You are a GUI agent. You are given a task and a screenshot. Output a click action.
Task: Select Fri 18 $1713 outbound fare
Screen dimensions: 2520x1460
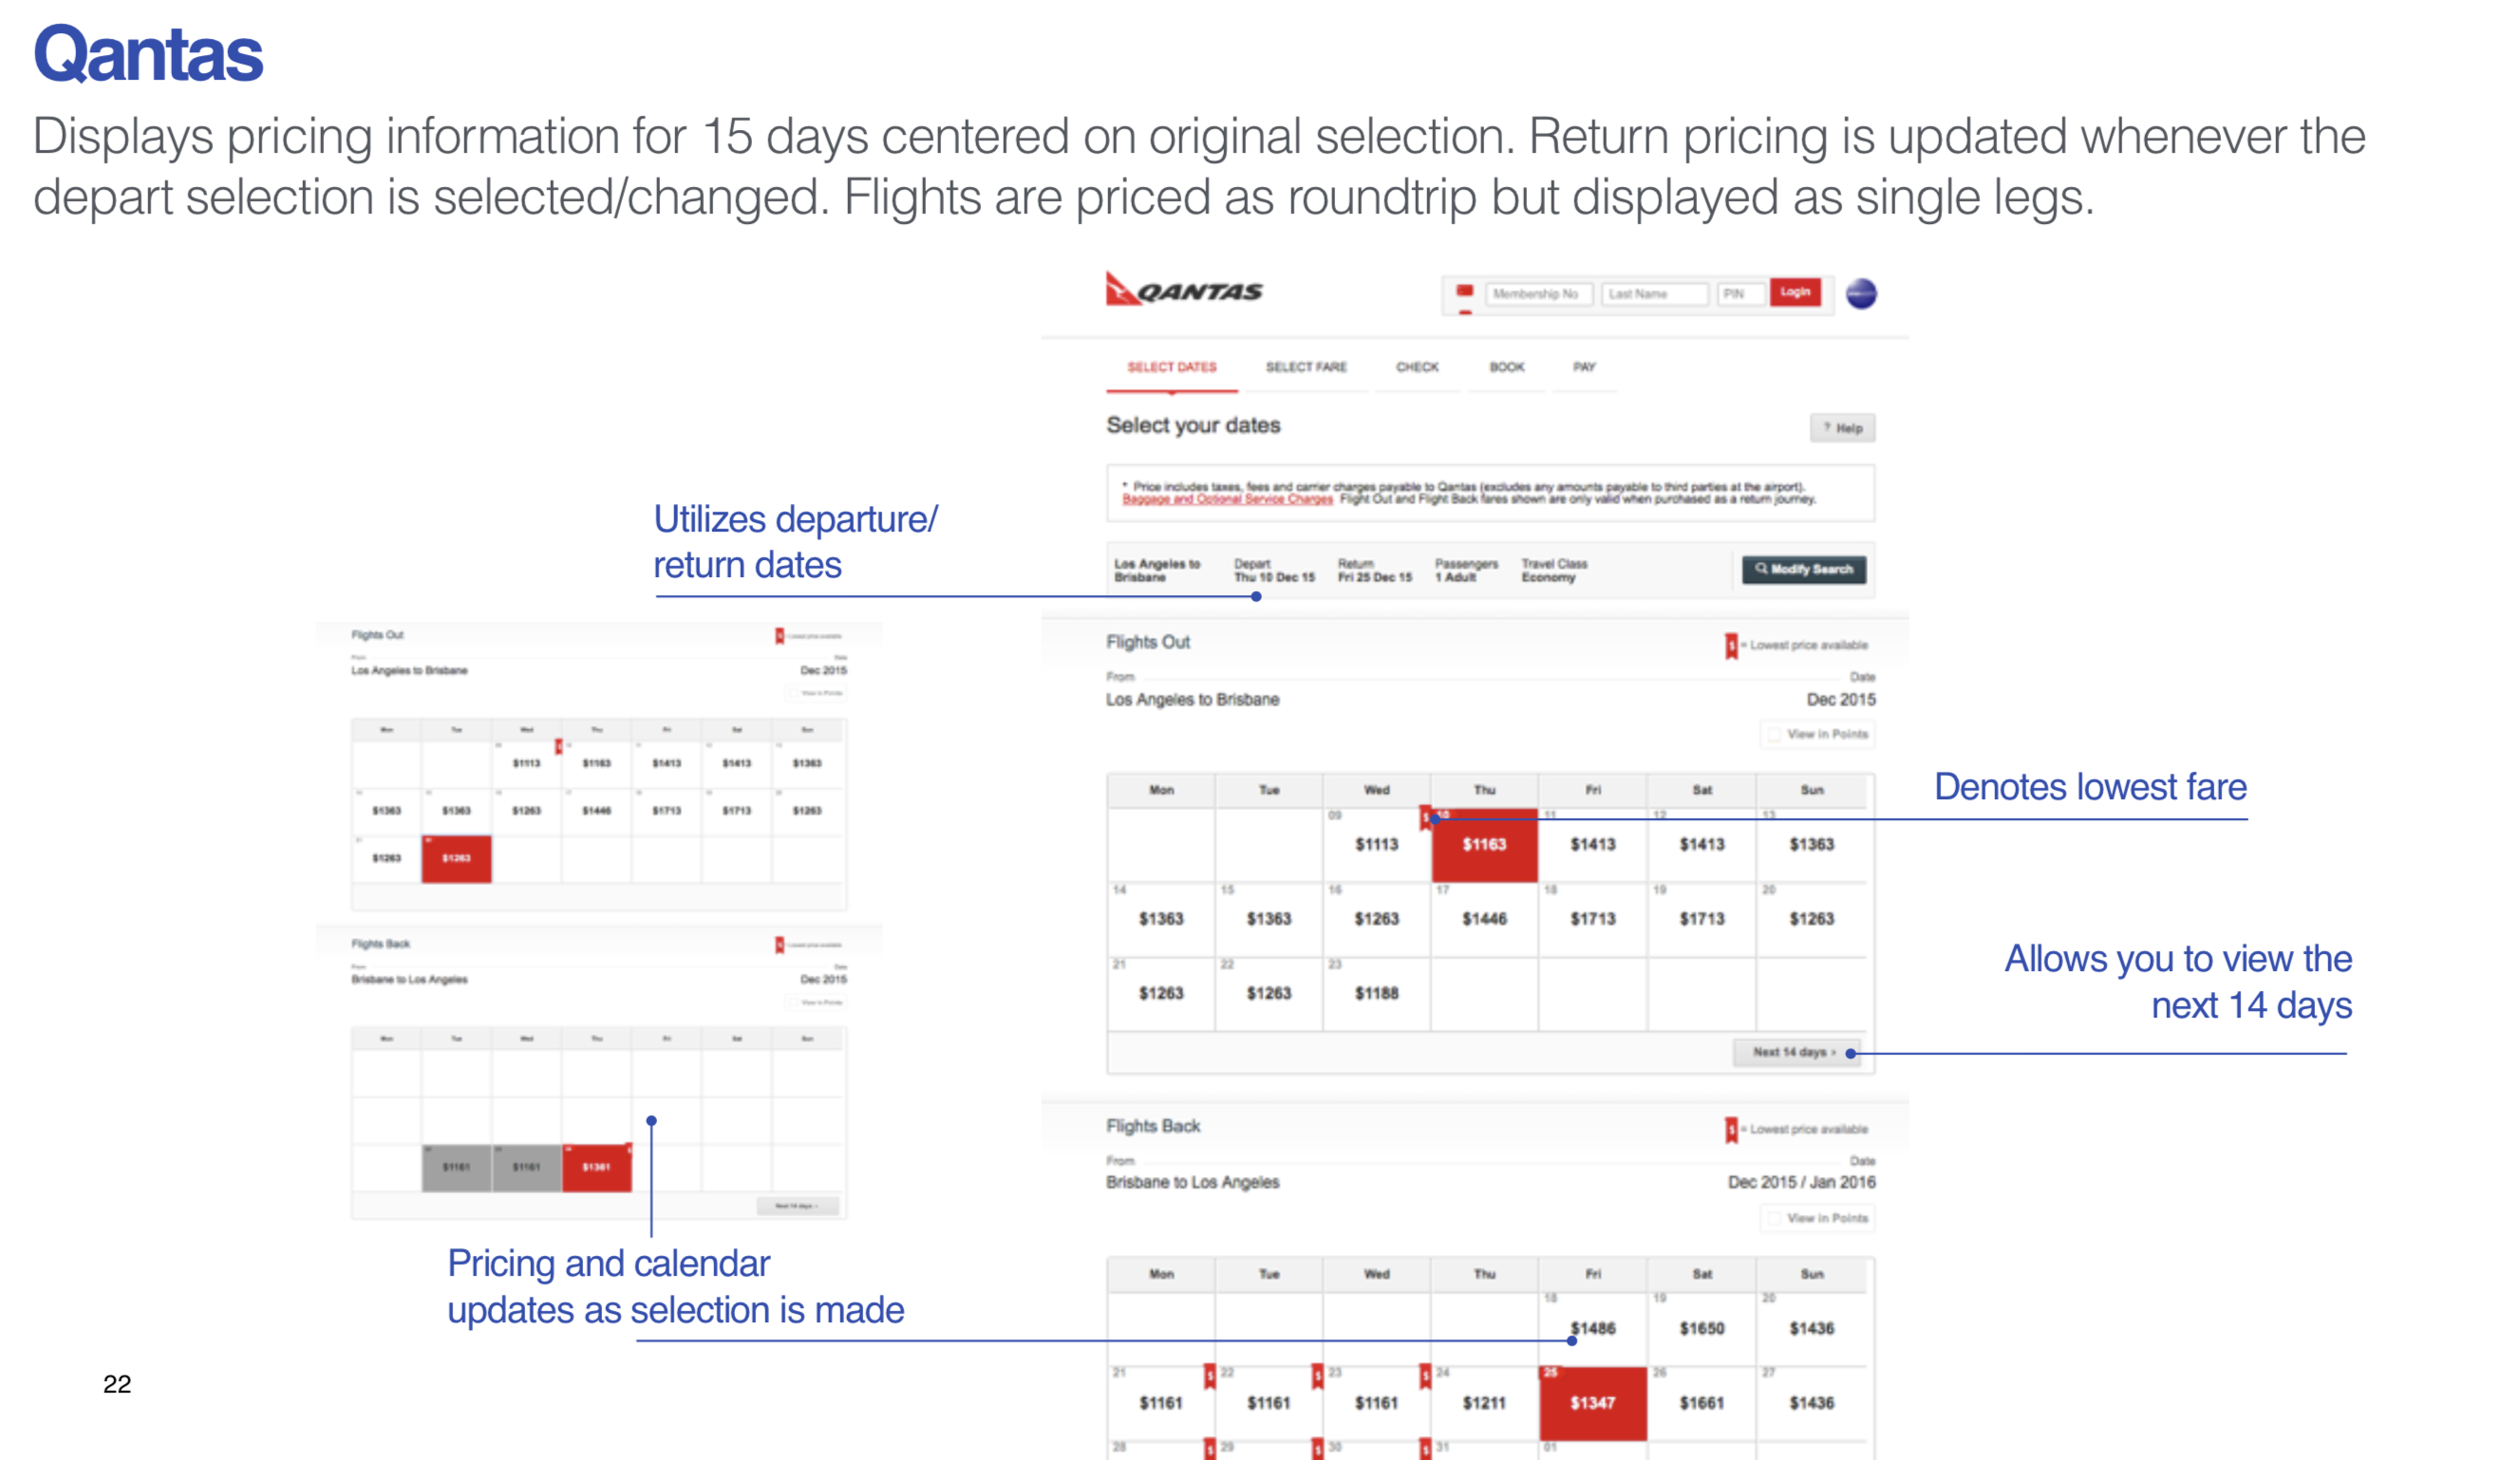1592,919
